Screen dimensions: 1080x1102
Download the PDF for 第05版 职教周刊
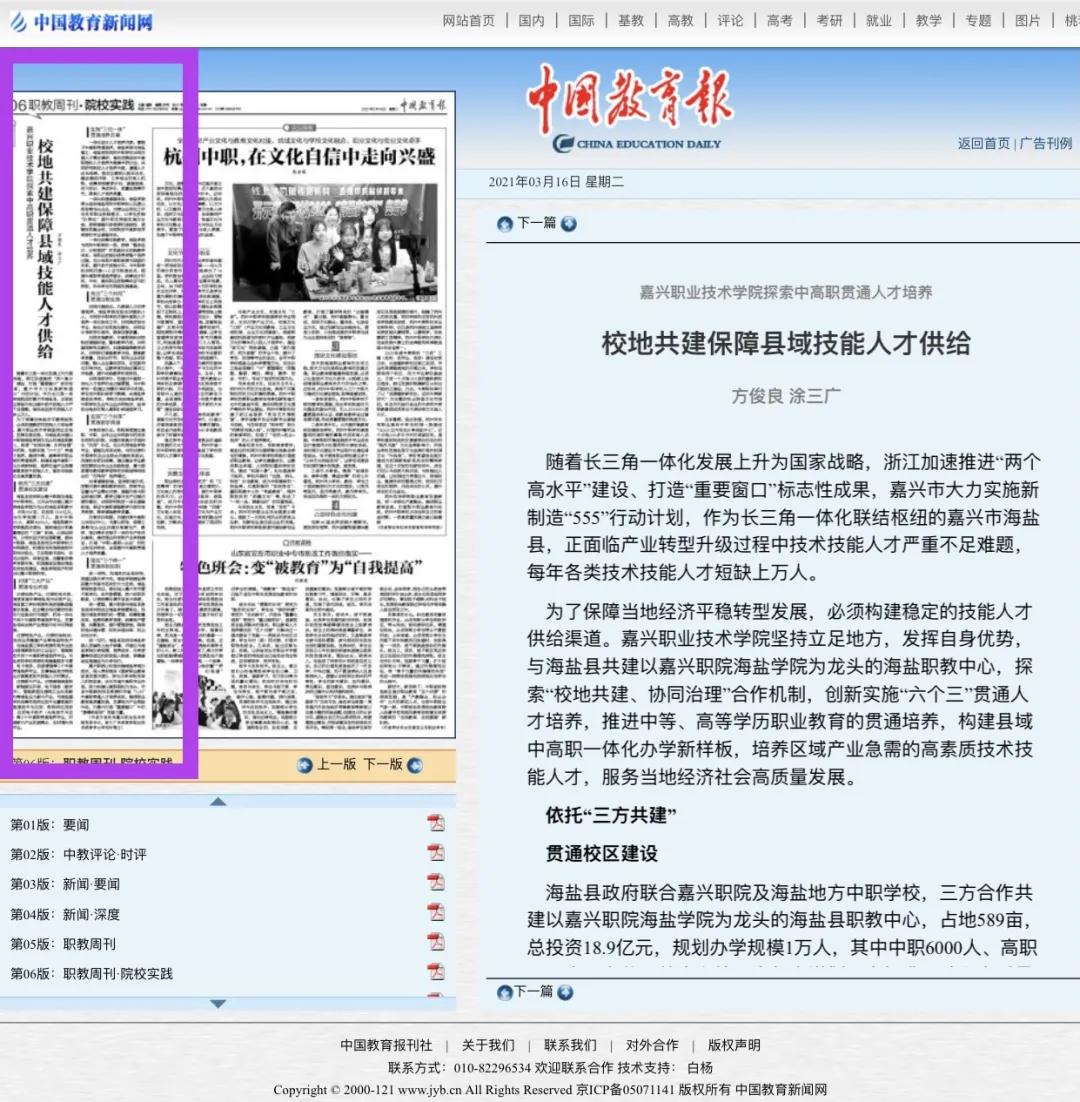click(x=436, y=943)
